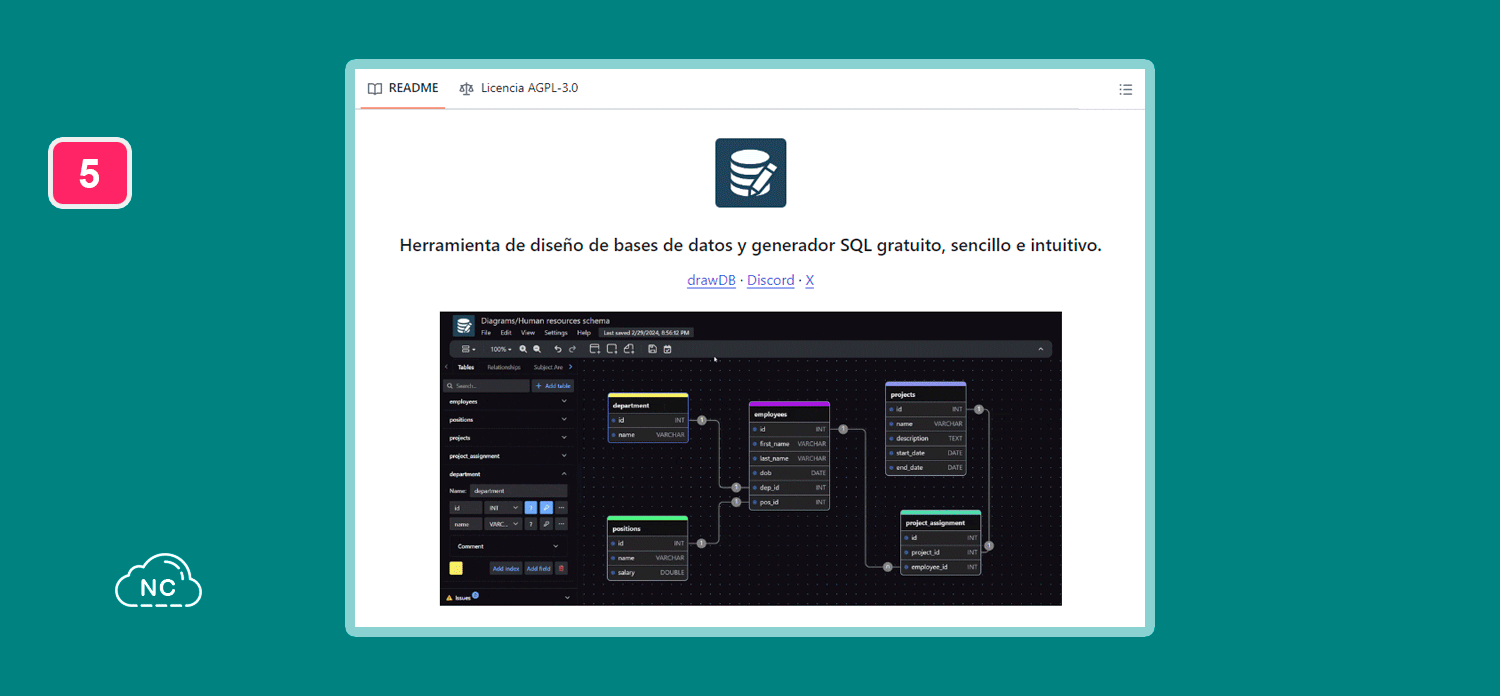The width and height of the screenshot is (1500, 696).
Task: Click the red delete table trash icon
Action: tap(561, 568)
